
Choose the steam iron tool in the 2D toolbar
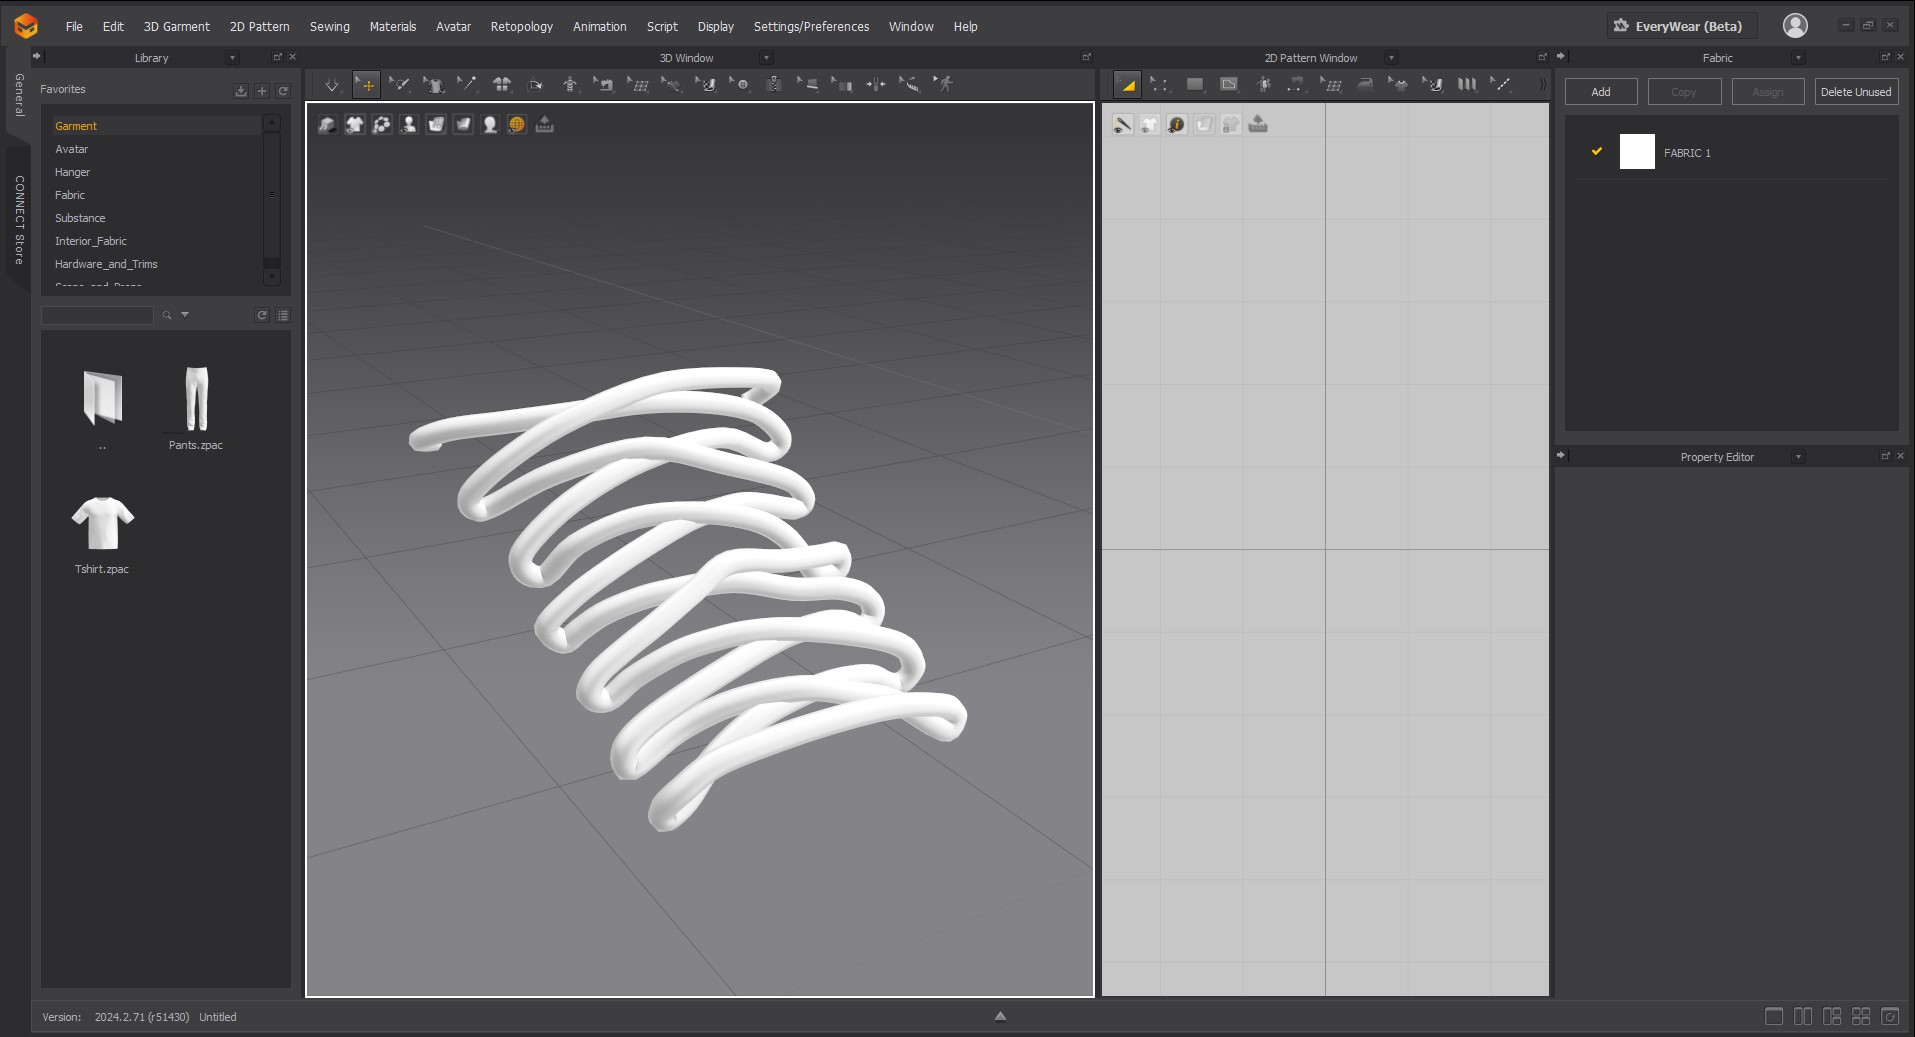pyautogui.click(x=1365, y=85)
